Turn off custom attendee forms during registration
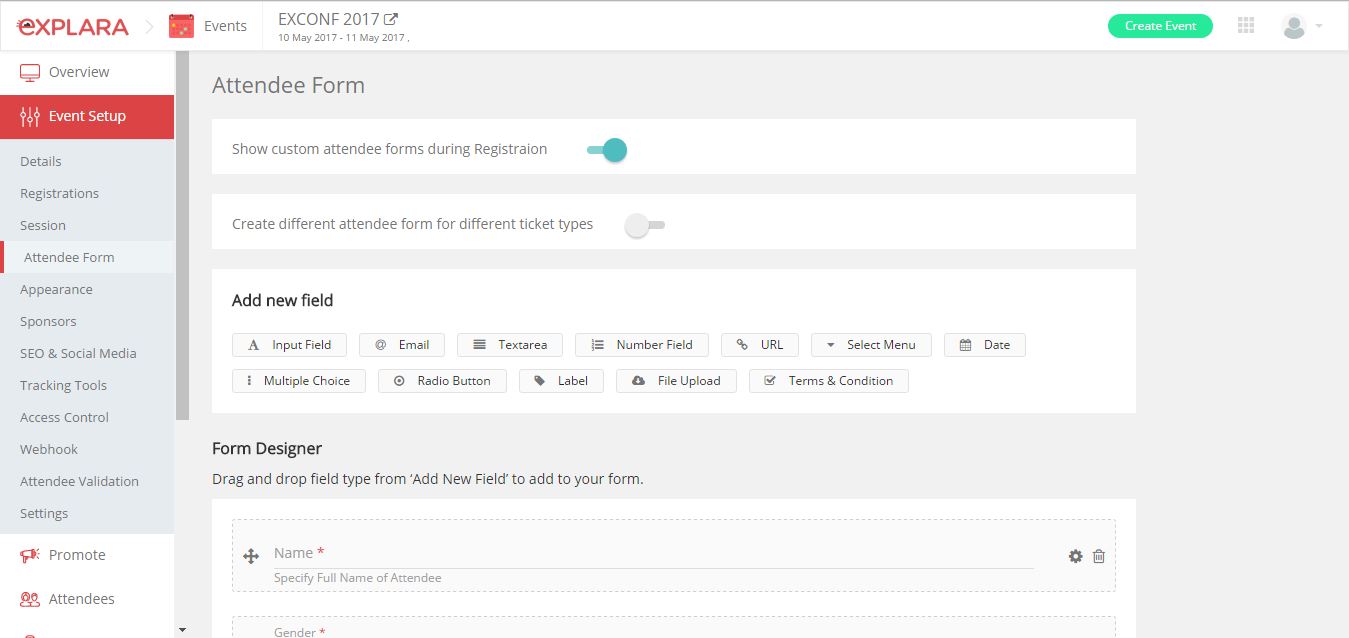 (x=607, y=150)
